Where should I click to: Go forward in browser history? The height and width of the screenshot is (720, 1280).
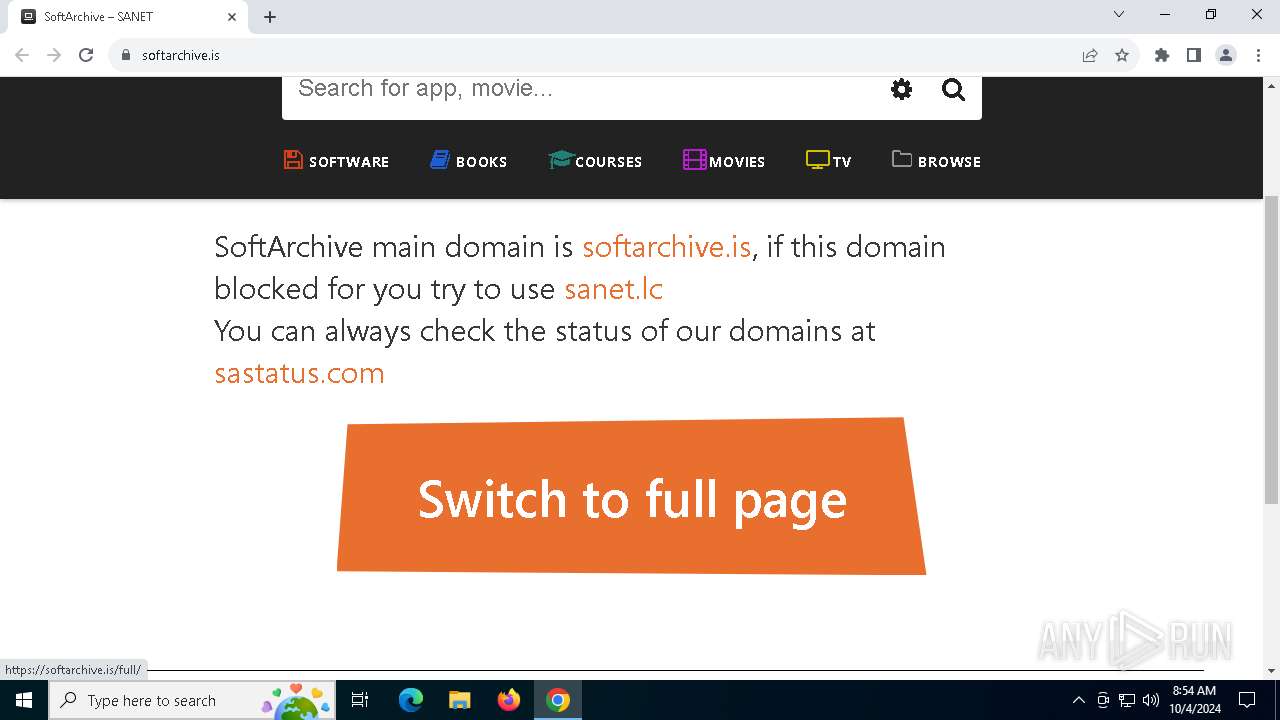54,55
